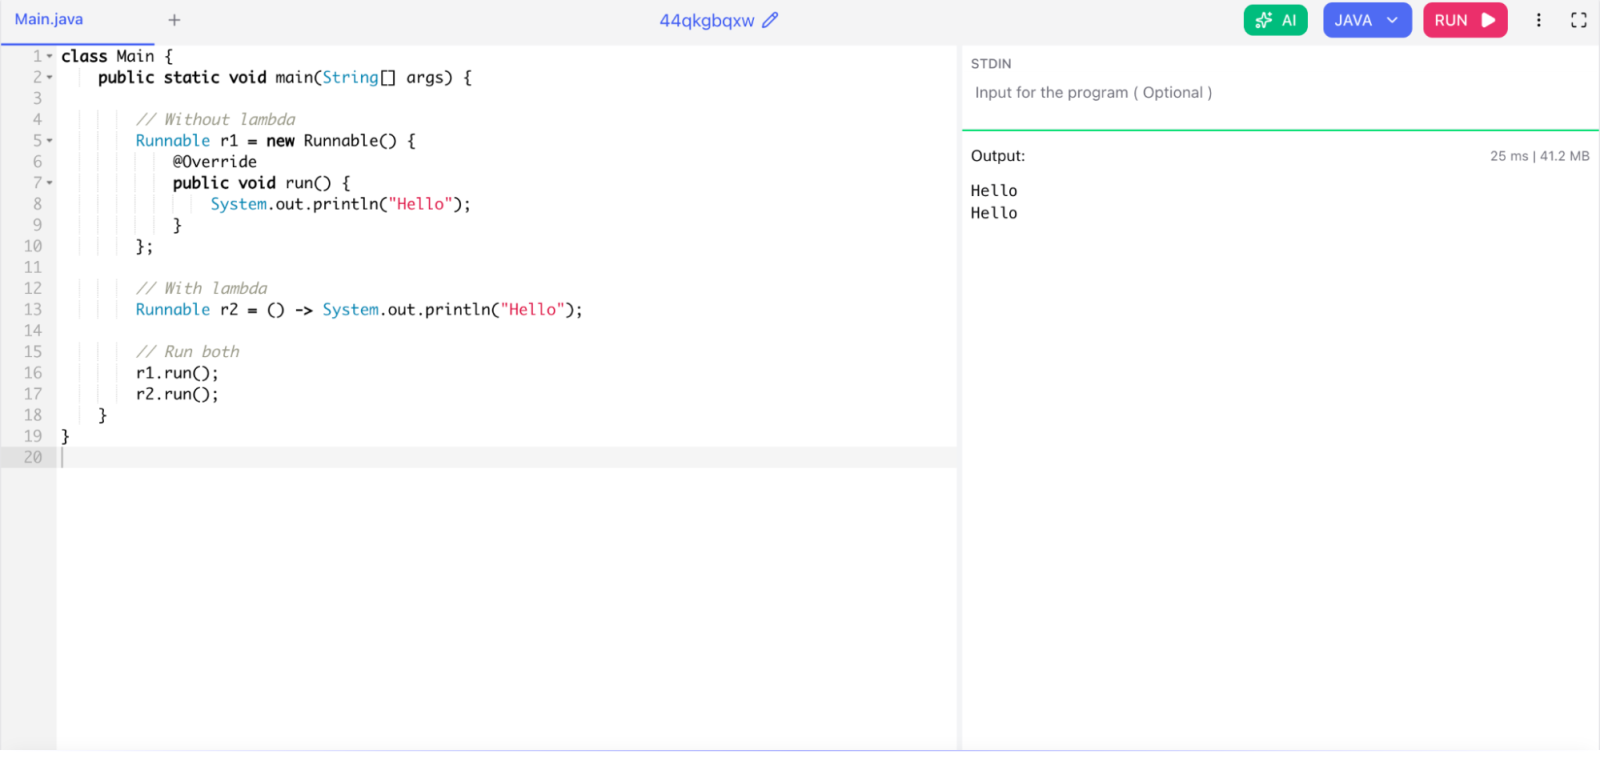The width and height of the screenshot is (1600, 758).
Task: Place cursor on empty line 20
Action: pyautogui.click(x=507, y=457)
